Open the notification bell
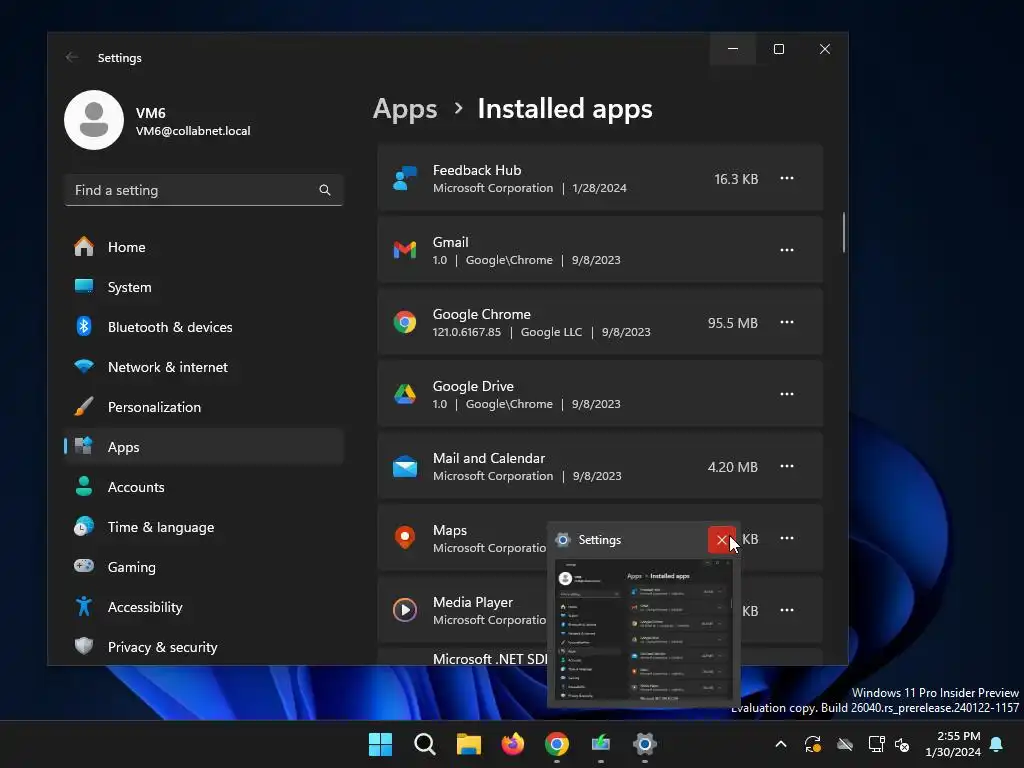This screenshot has width=1024, height=768. (x=997, y=744)
